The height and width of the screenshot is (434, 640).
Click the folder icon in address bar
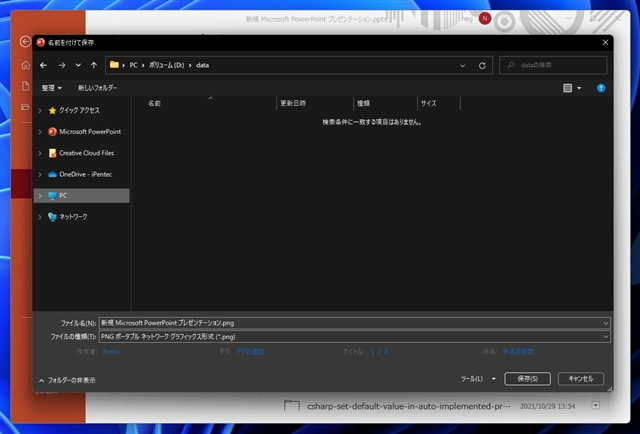[114, 65]
